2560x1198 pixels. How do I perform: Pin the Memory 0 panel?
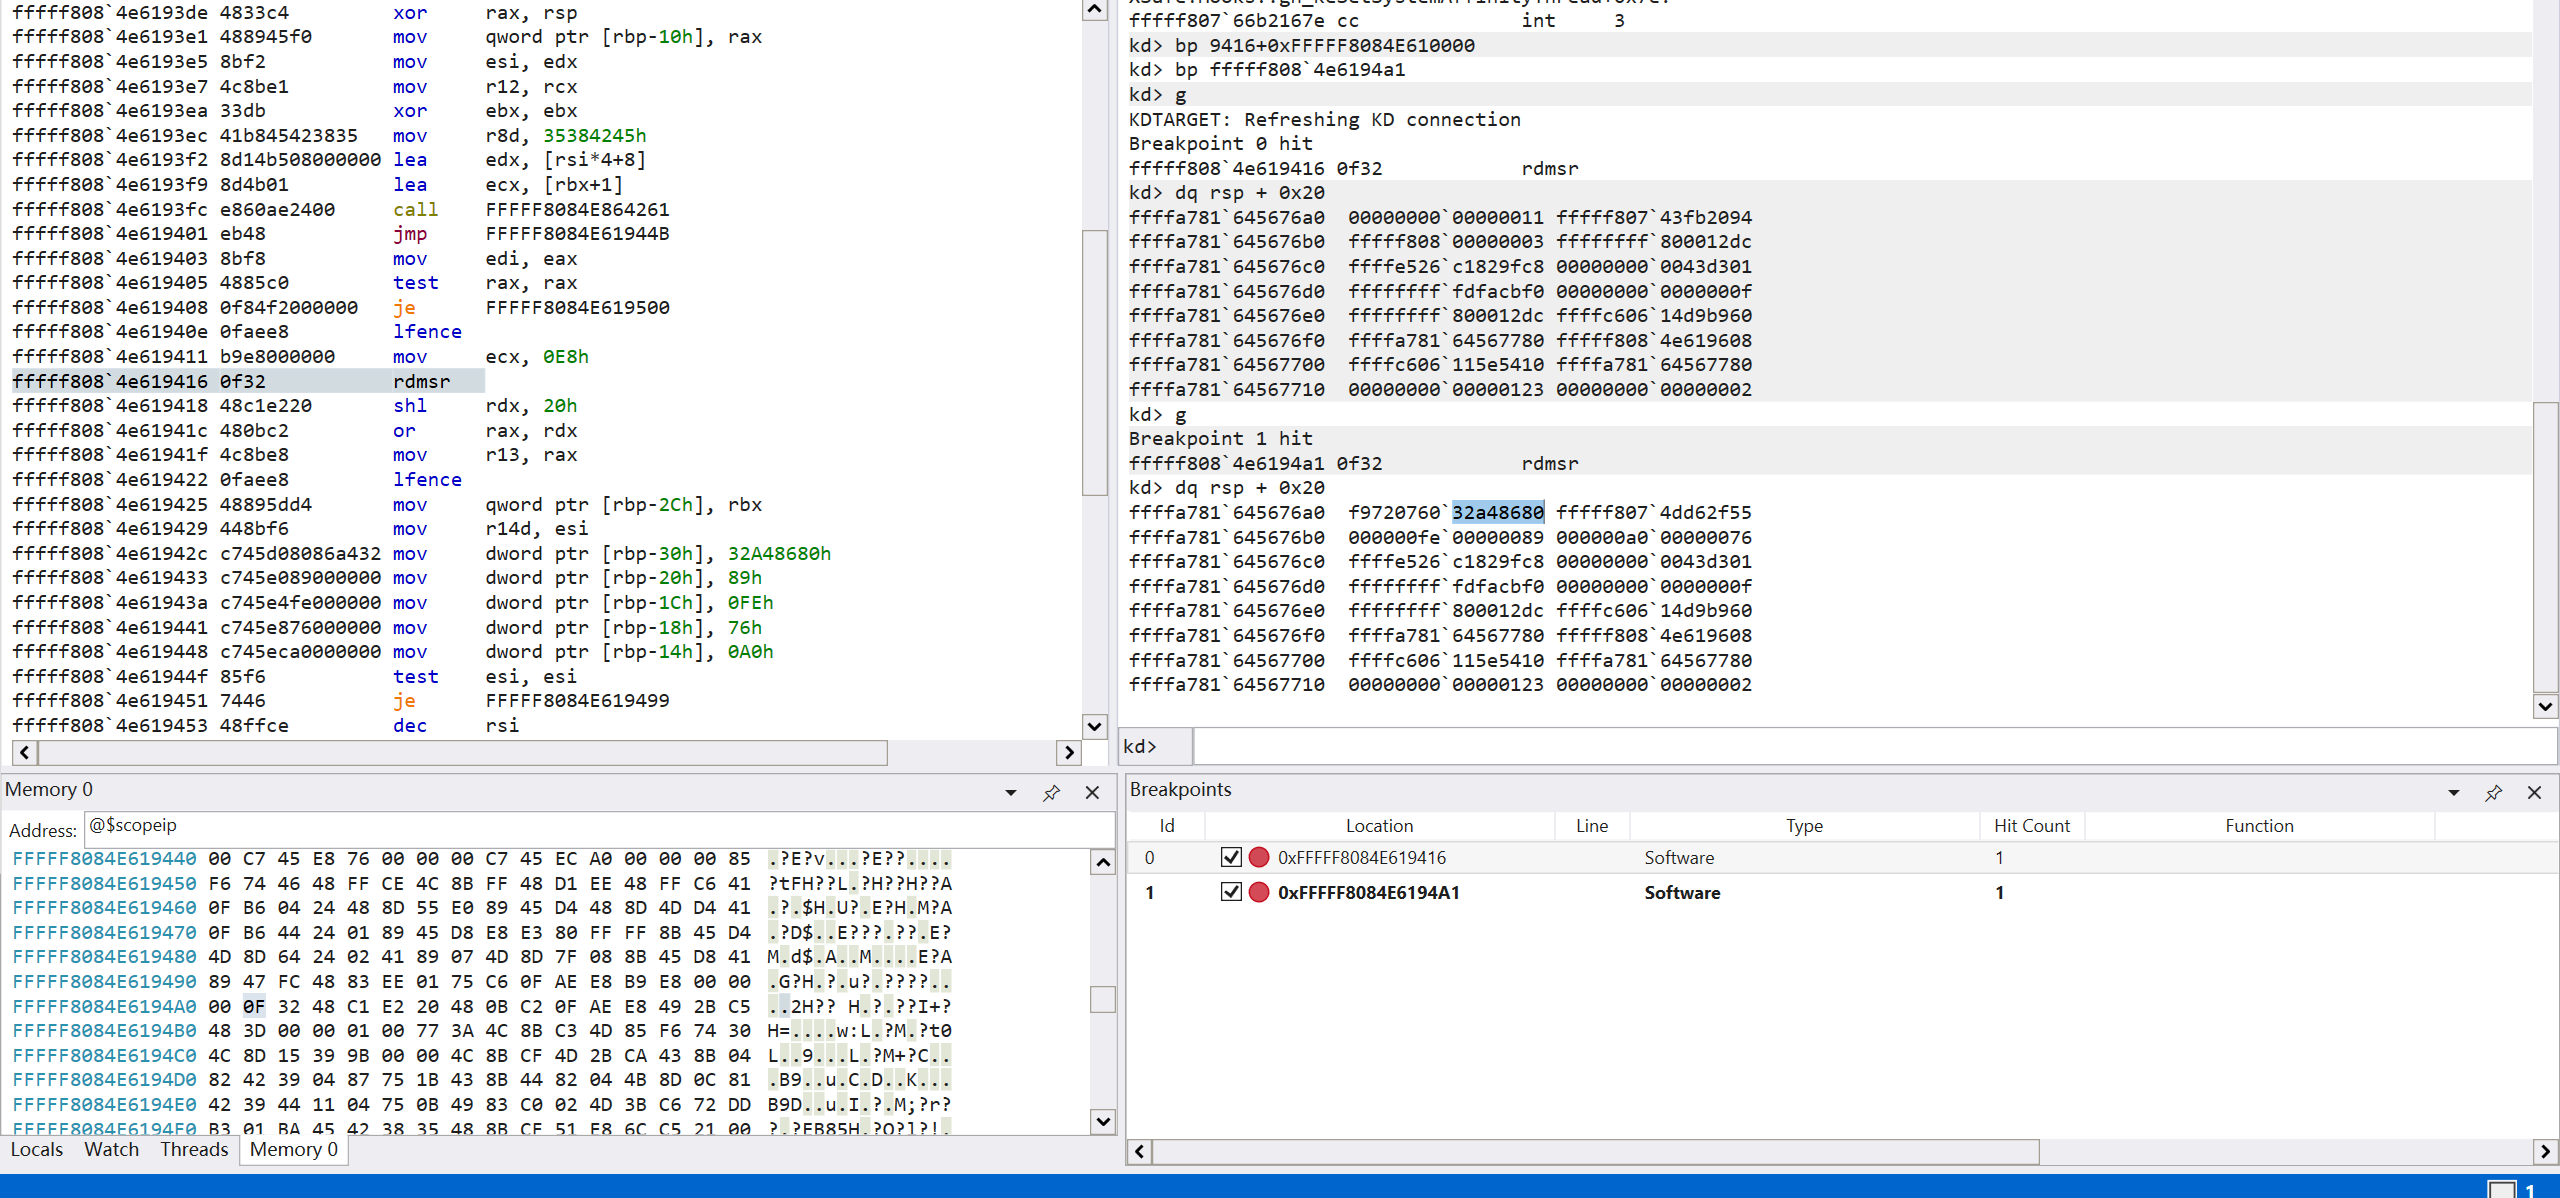pyautogui.click(x=1051, y=793)
